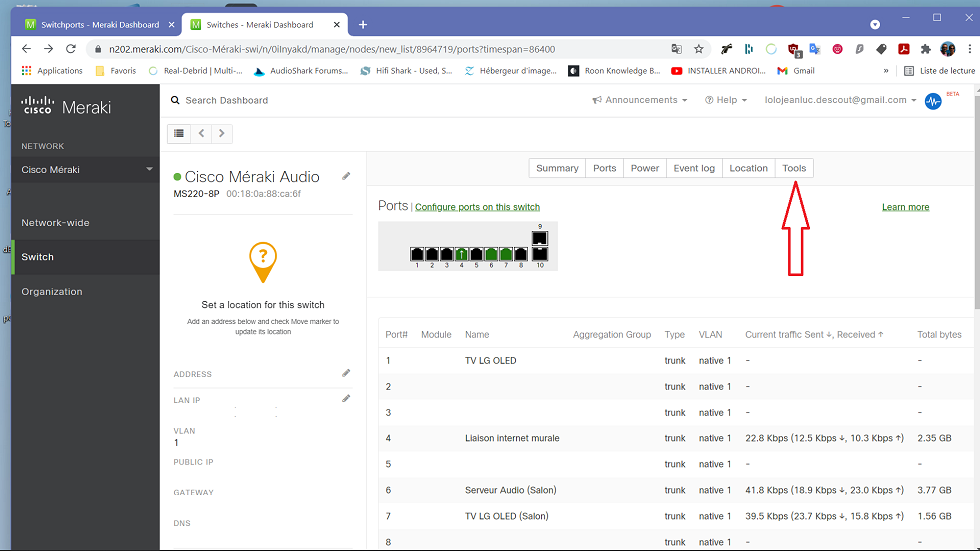Open the blue BETA pulse icon
This screenshot has width=980, height=551.
(932, 101)
